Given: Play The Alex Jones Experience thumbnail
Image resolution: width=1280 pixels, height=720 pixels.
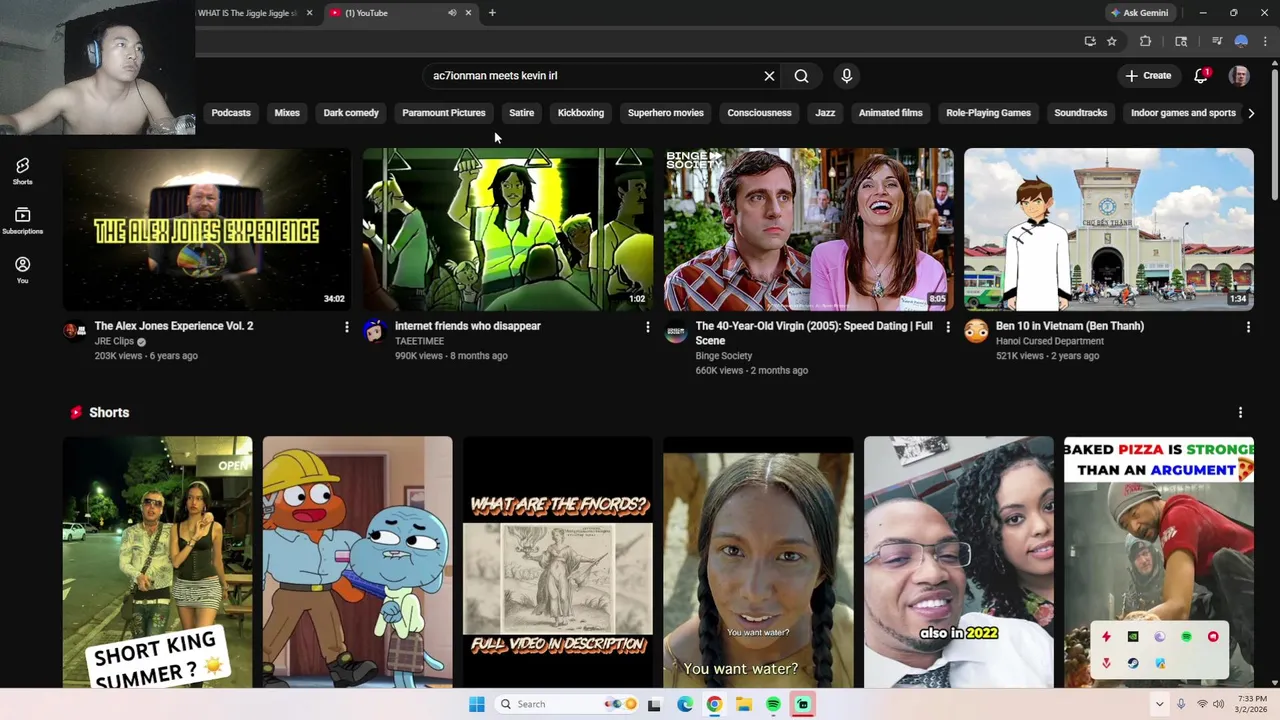Looking at the screenshot, I should click(207, 229).
